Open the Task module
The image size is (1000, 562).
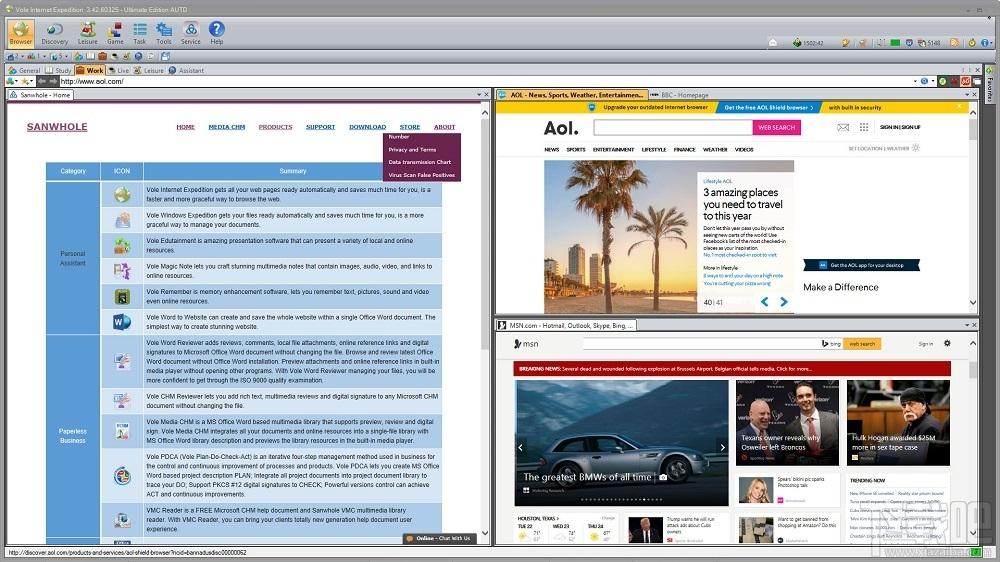coord(140,33)
